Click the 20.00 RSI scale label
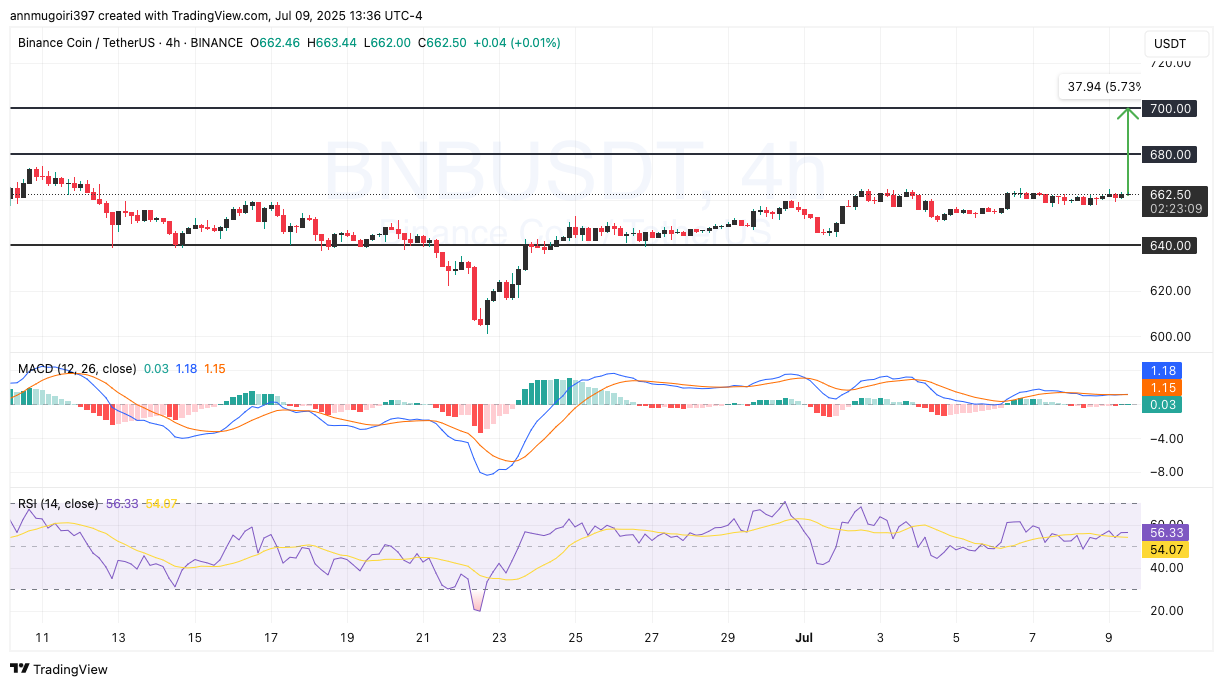This screenshot has width=1223, height=686. tap(1167, 611)
